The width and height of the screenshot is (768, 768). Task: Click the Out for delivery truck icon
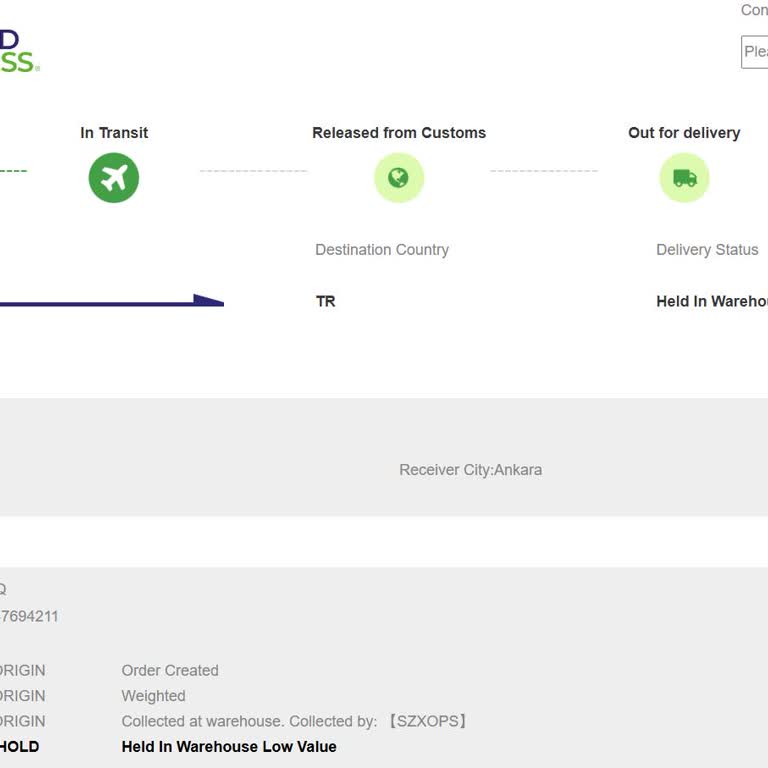click(x=684, y=178)
